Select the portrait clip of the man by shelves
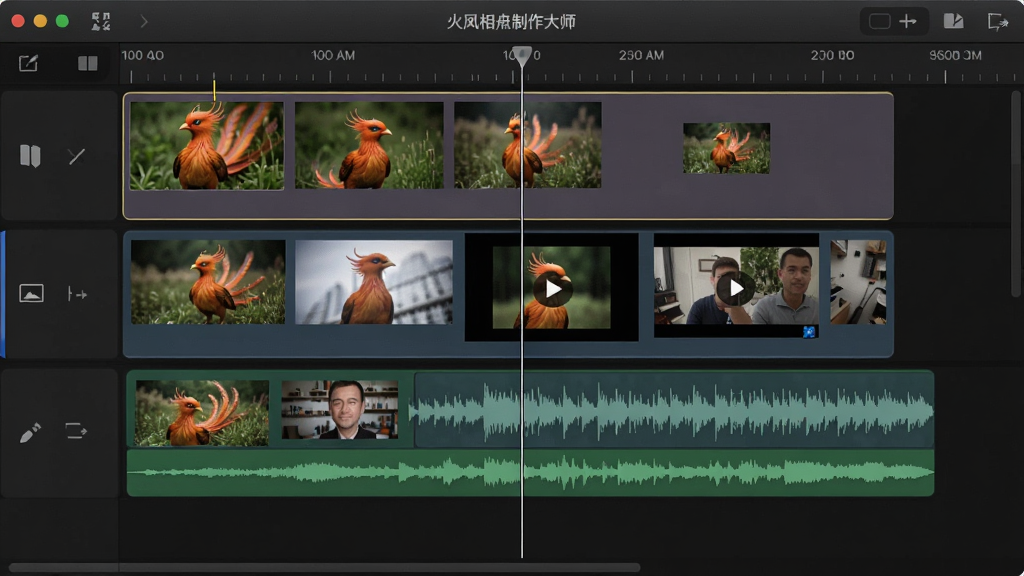The height and width of the screenshot is (576, 1024). 340,409
